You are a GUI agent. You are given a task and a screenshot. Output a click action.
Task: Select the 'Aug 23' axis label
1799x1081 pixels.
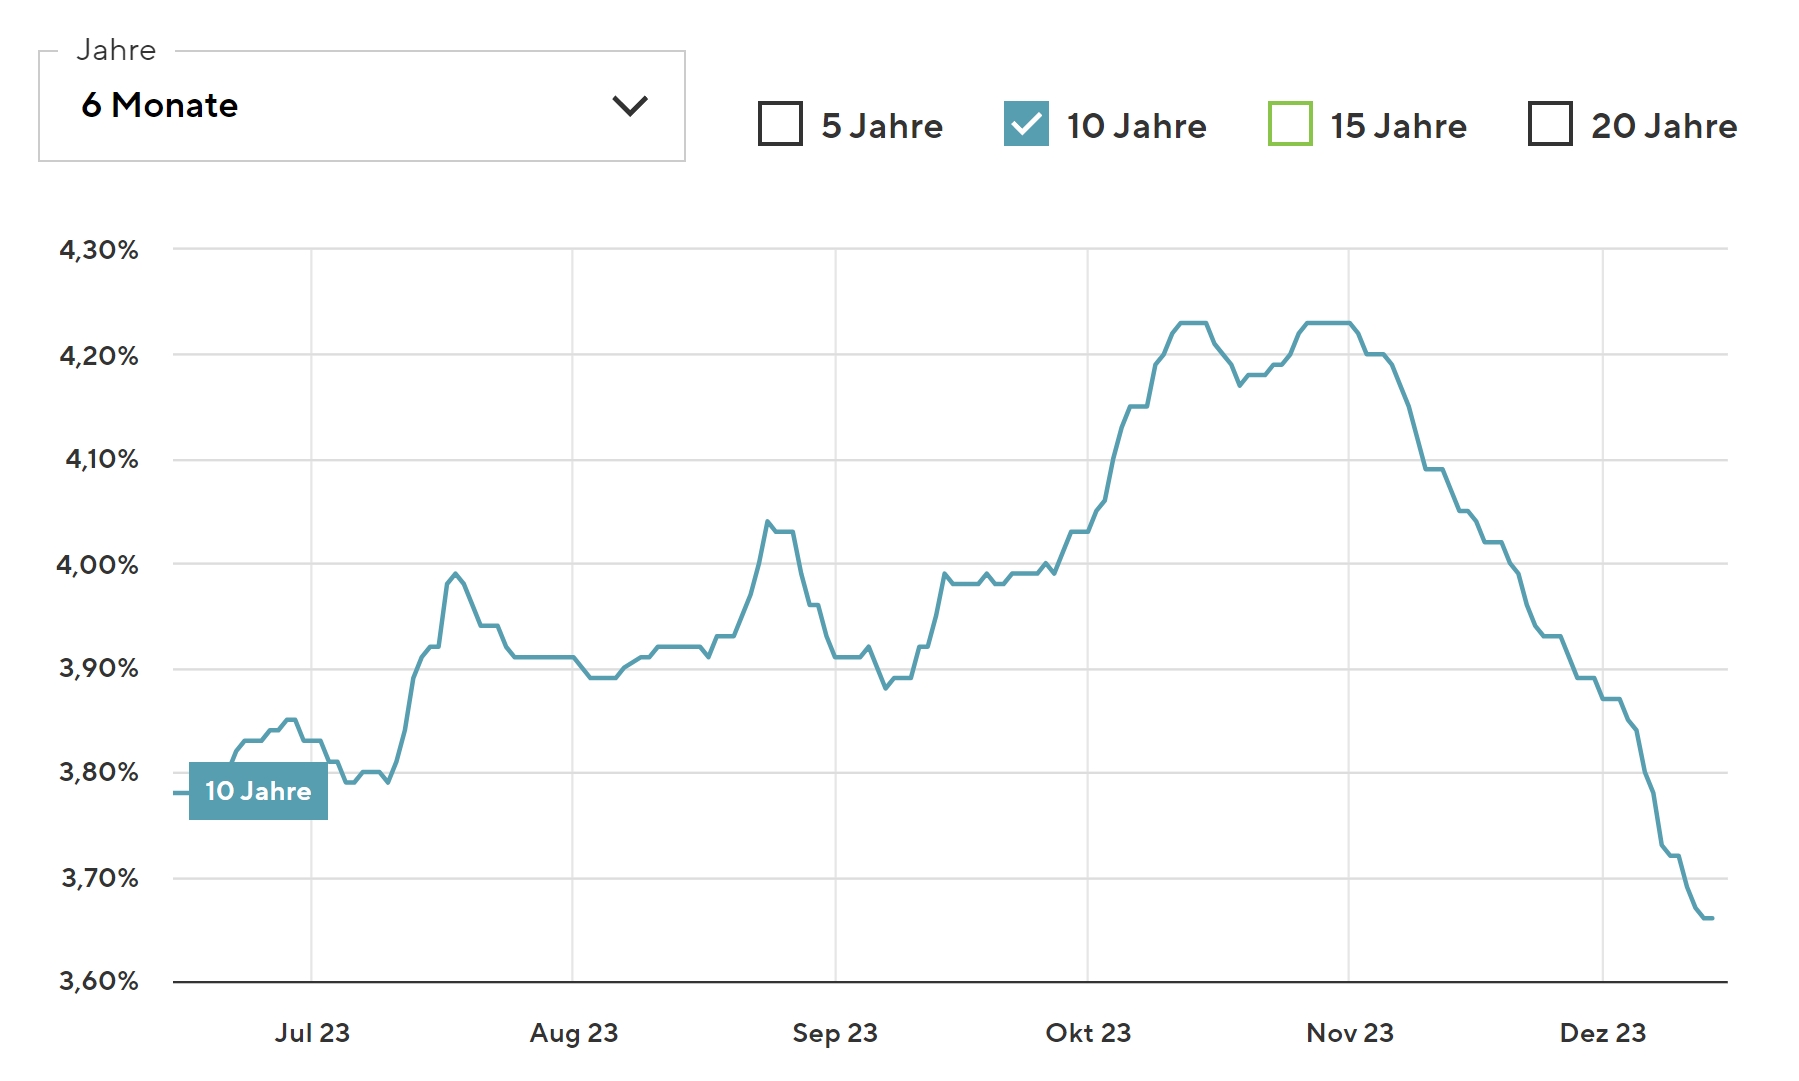pos(574,1033)
